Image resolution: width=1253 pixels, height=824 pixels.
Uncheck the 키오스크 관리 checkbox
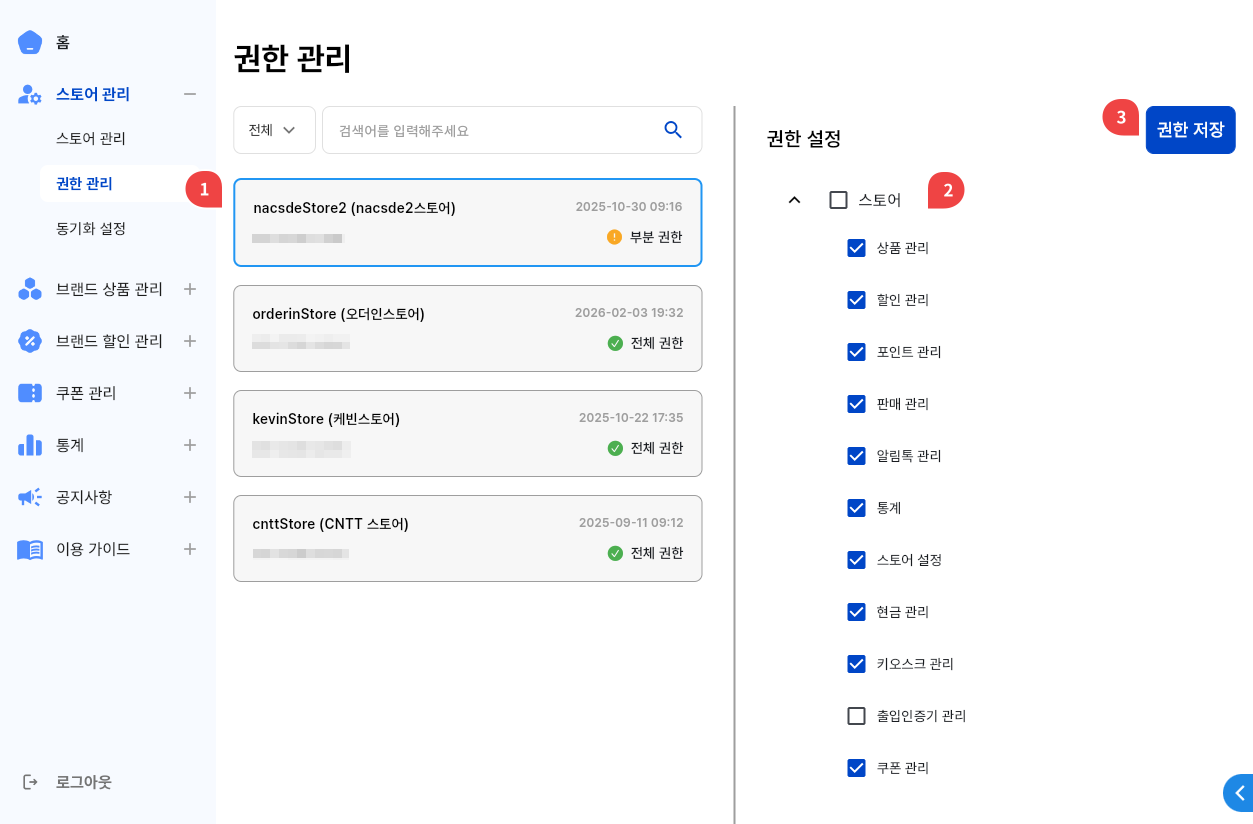click(856, 664)
